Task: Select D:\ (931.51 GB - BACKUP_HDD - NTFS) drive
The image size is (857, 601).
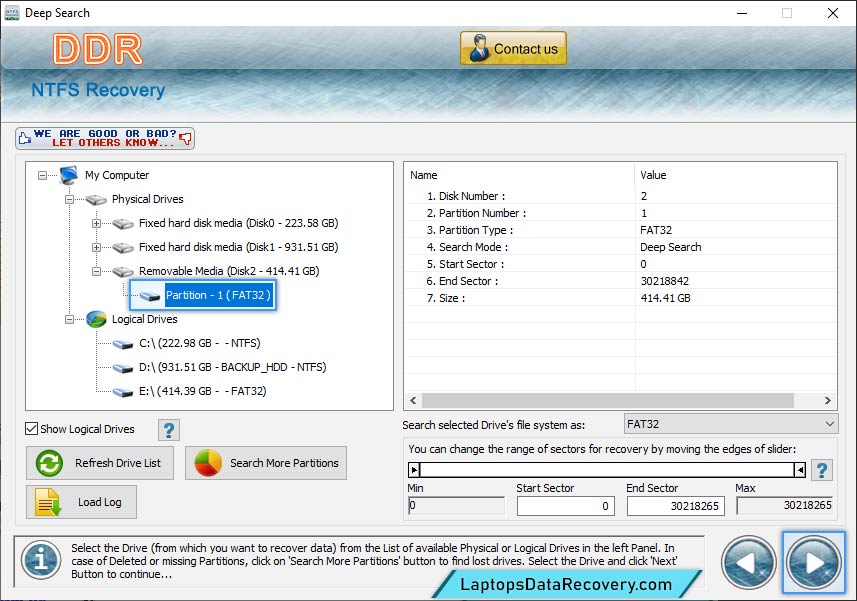Action: [x=232, y=368]
